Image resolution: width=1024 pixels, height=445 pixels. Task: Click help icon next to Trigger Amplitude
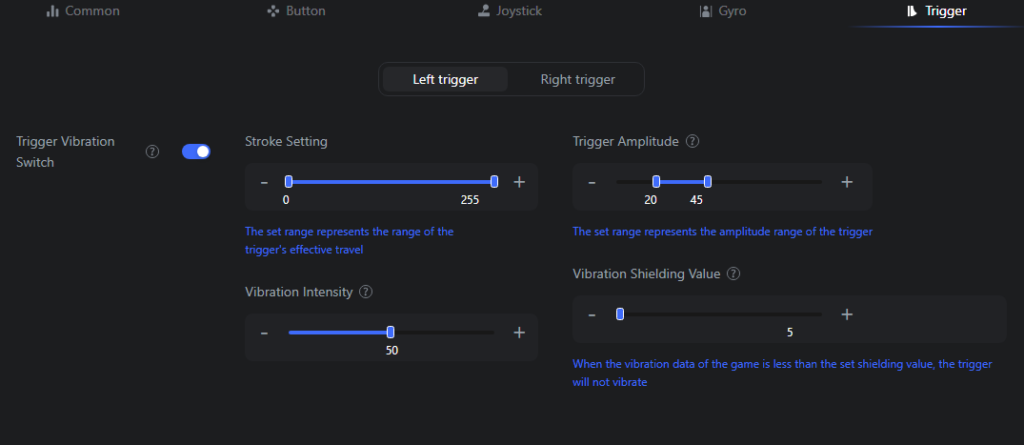[692, 141]
